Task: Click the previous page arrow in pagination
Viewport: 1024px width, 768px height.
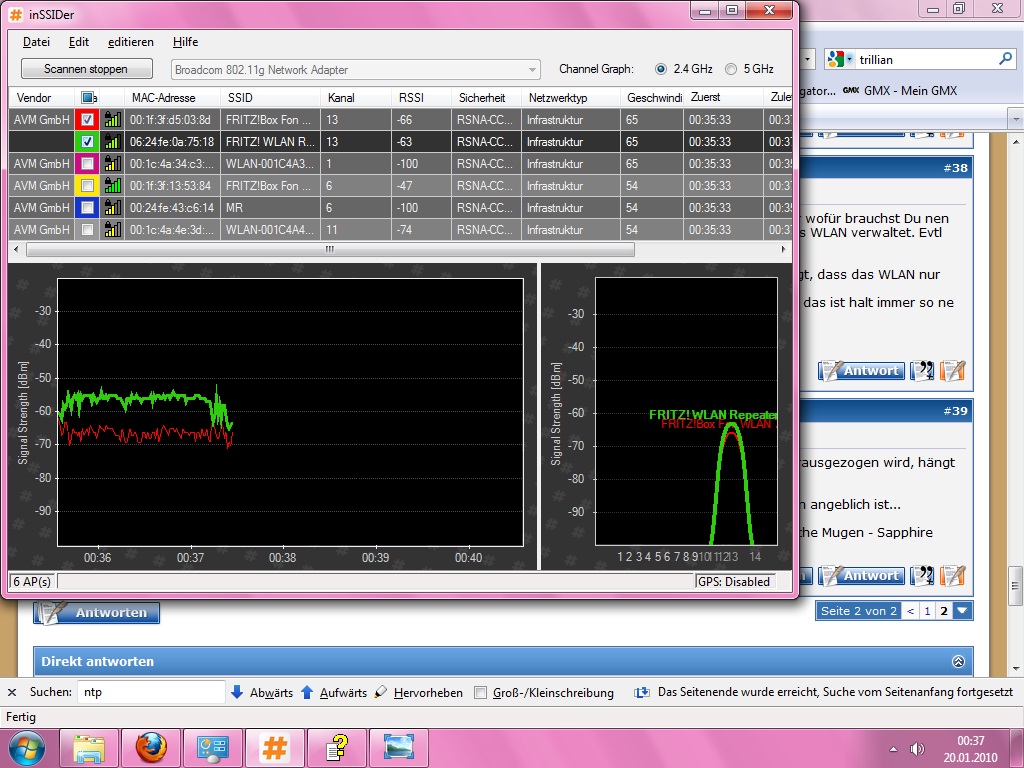Action: coord(911,611)
